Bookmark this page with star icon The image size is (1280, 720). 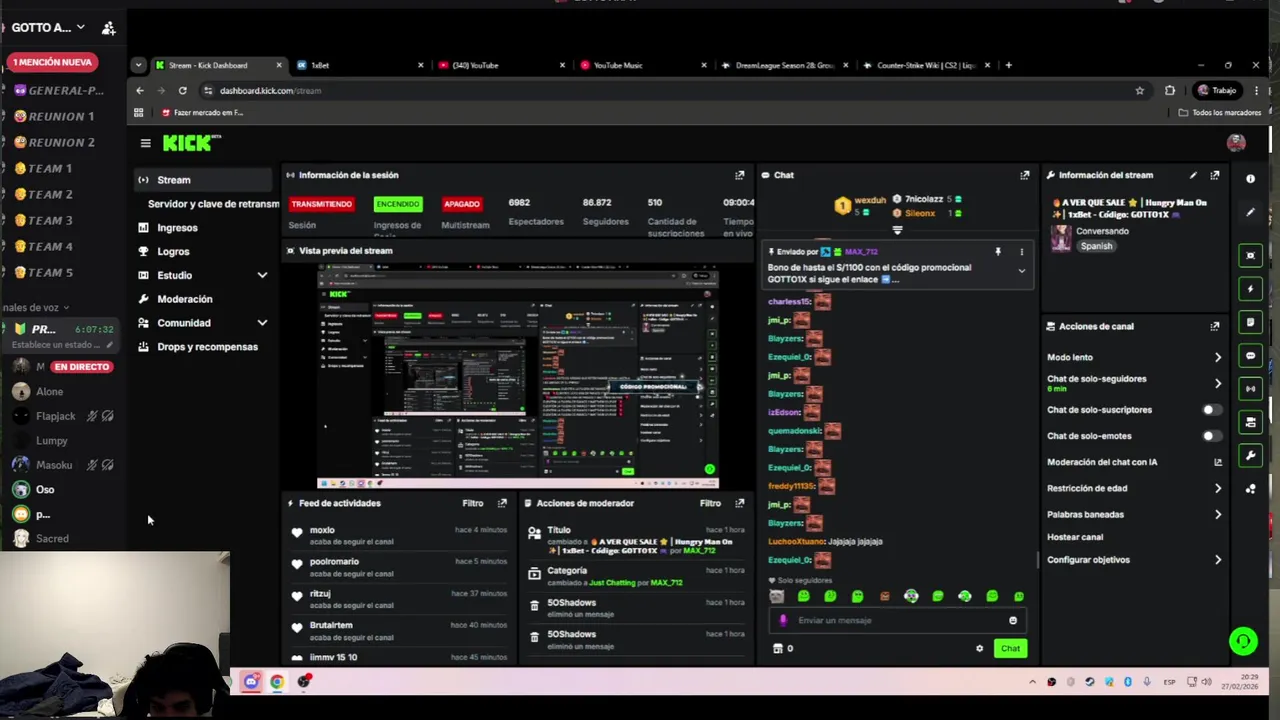[1139, 90]
